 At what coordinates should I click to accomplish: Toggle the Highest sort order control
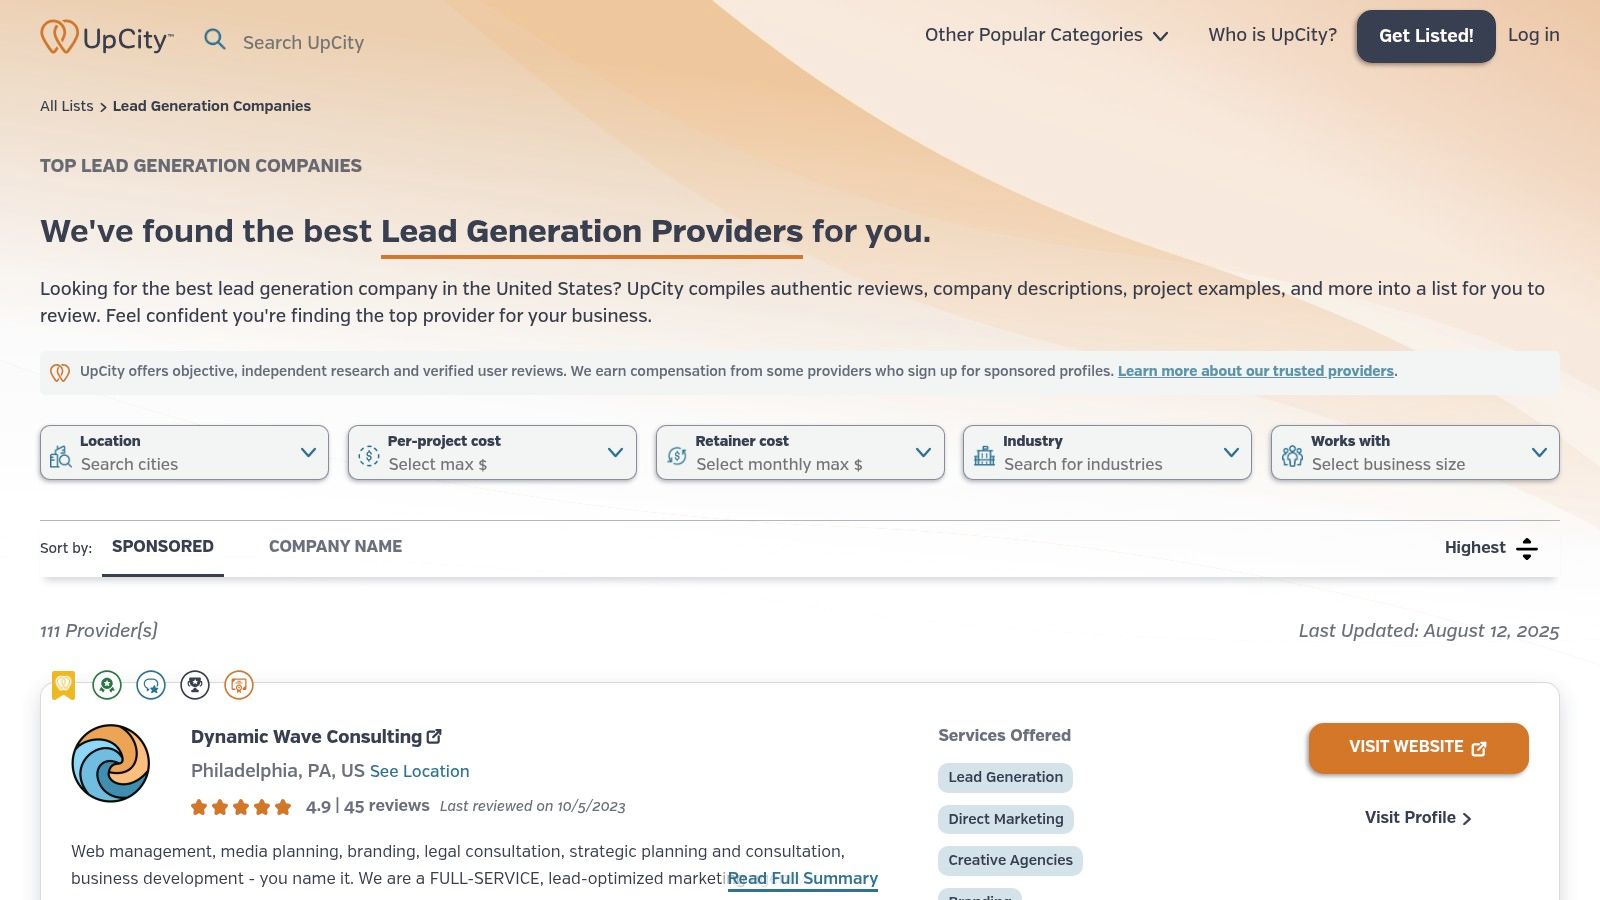1490,548
